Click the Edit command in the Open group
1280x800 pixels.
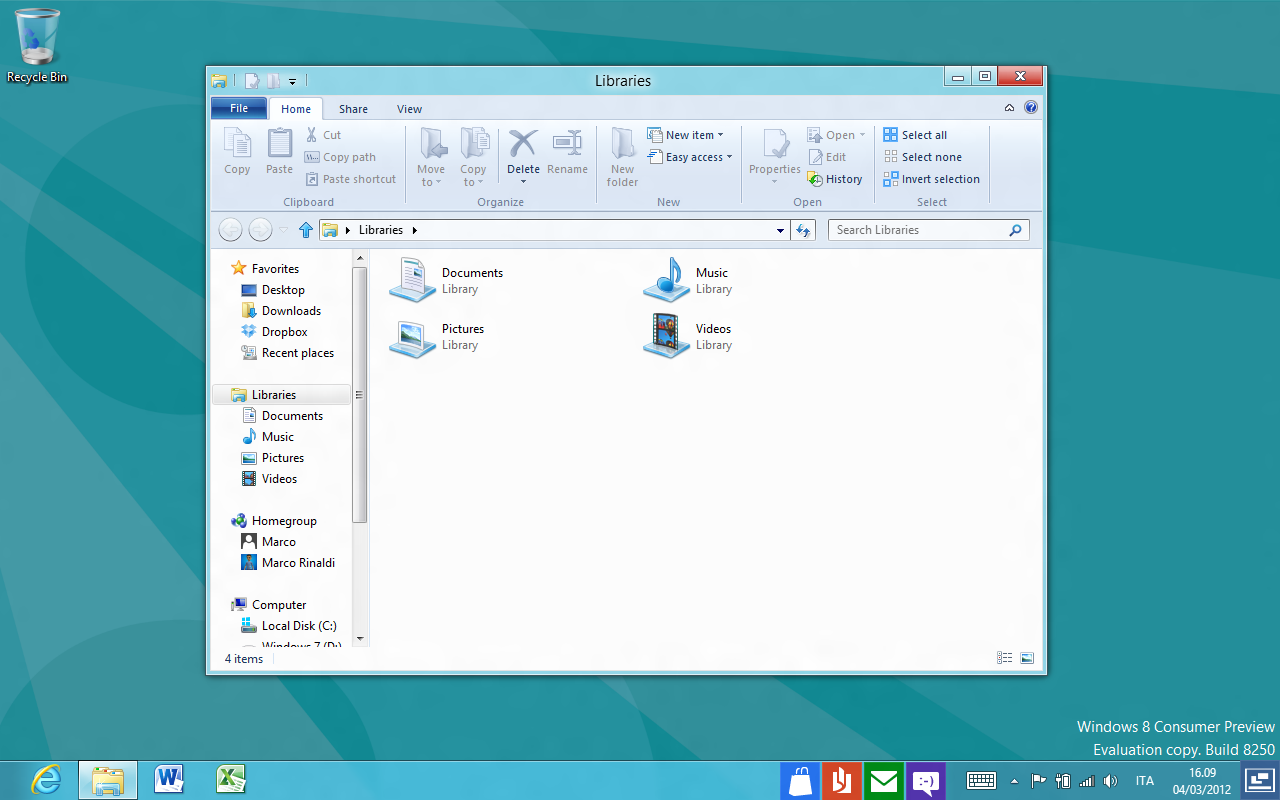click(827, 157)
